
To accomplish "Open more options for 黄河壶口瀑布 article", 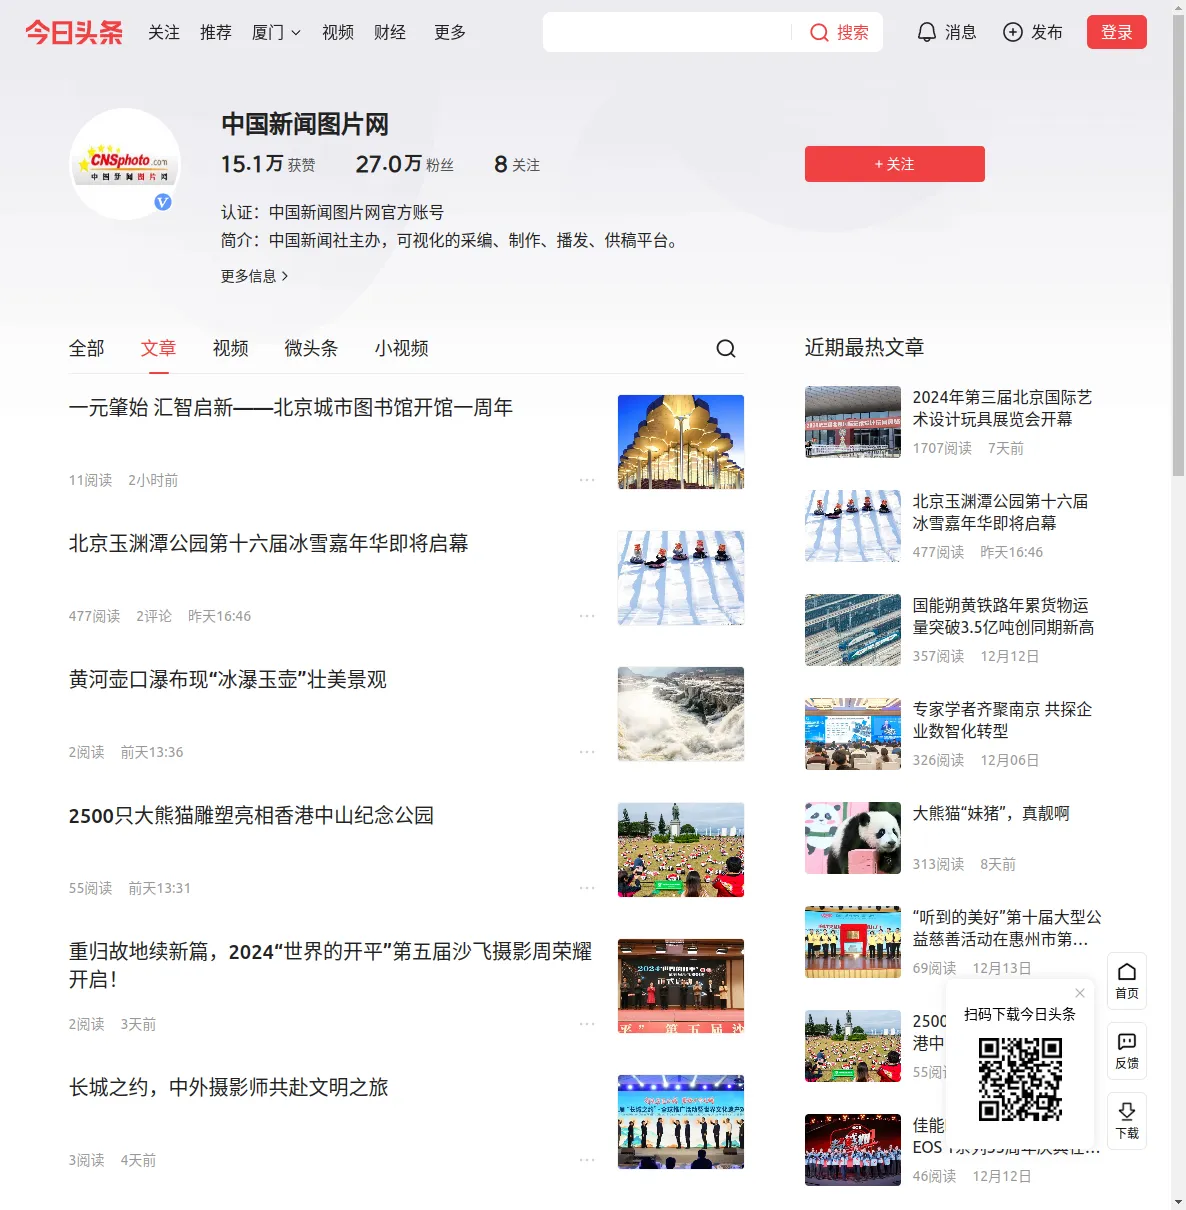I will [x=587, y=752].
